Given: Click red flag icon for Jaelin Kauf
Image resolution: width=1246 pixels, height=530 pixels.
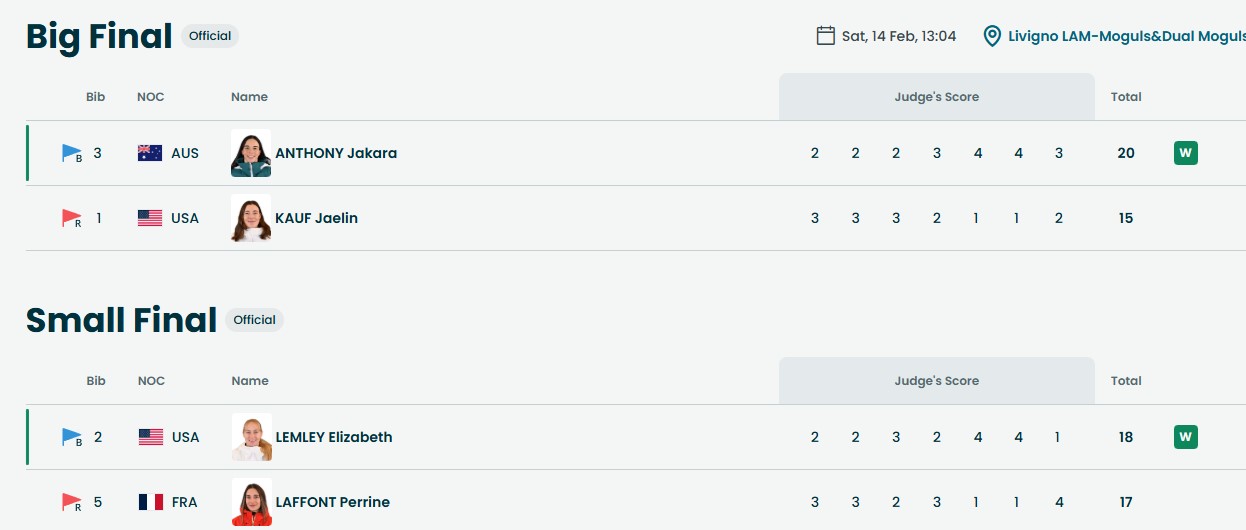Looking at the screenshot, I should pos(72,218).
